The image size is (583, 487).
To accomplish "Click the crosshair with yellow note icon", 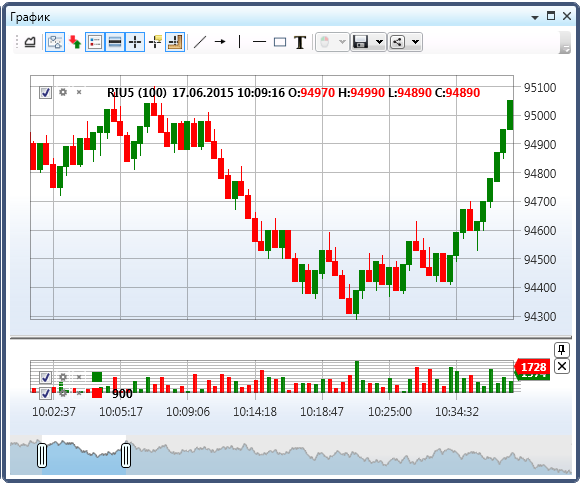I will pos(155,42).
